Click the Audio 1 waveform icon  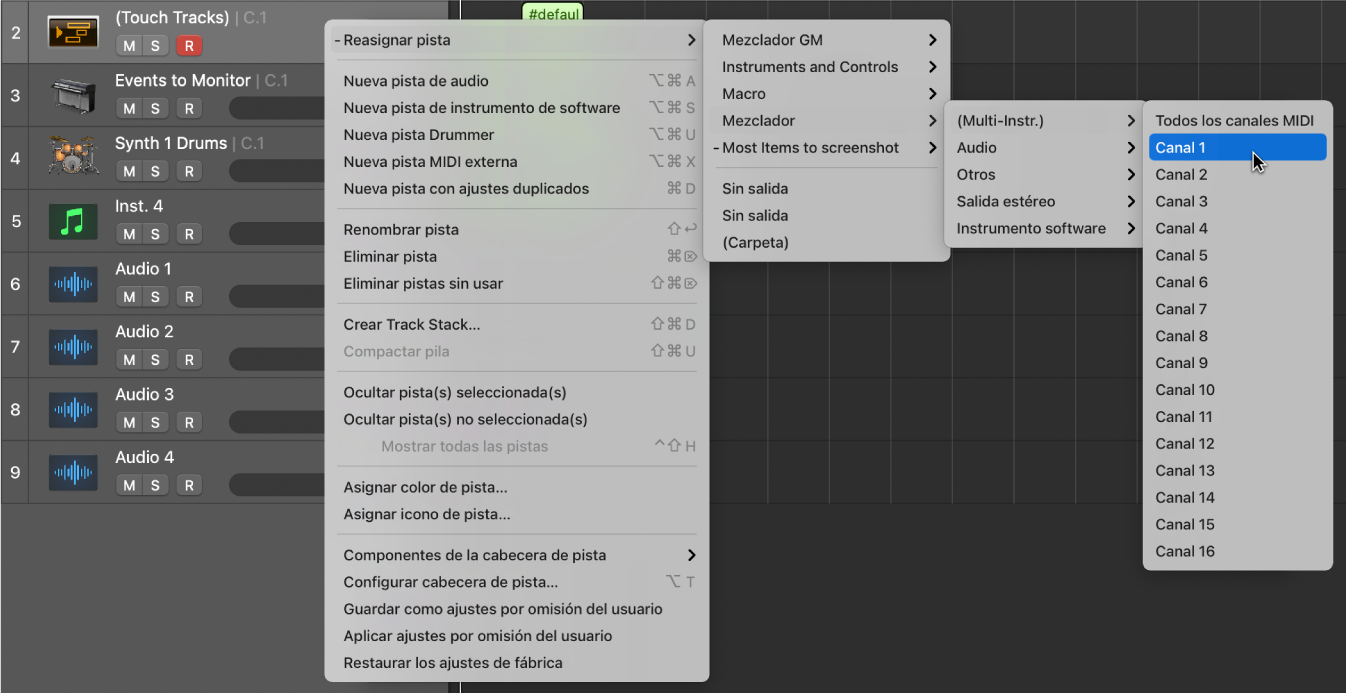73,284
